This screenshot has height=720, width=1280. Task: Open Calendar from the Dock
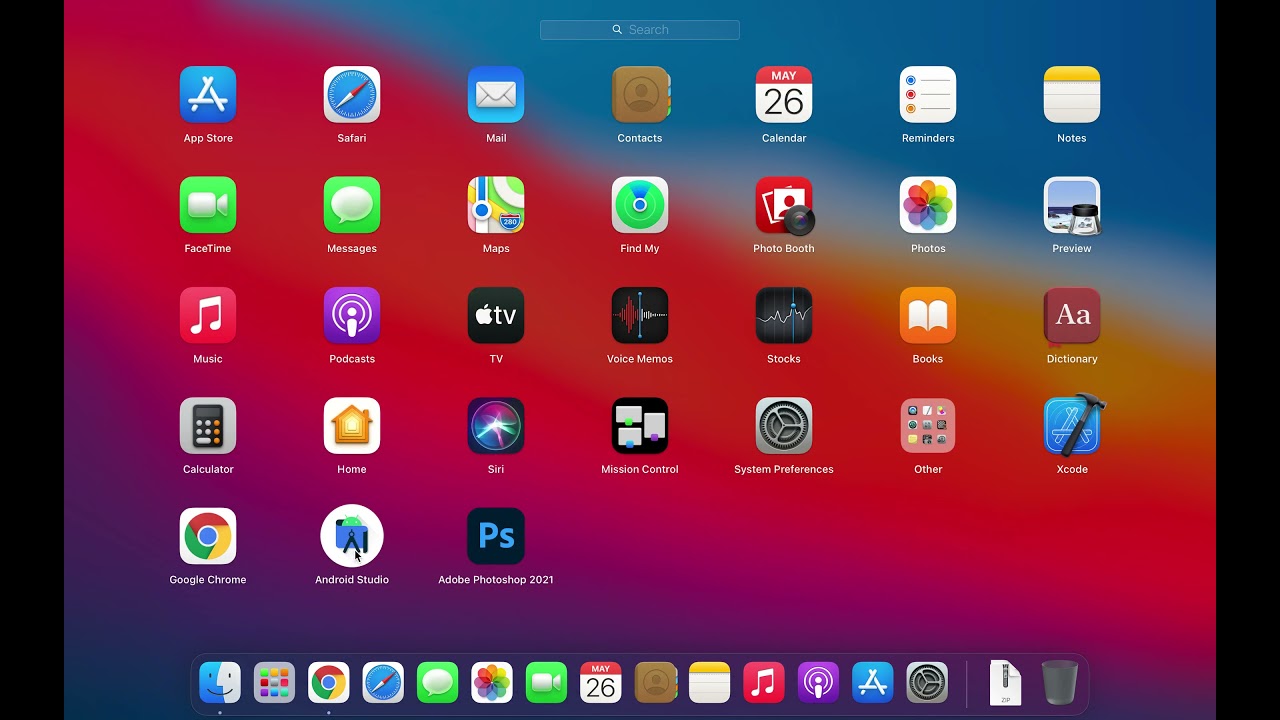click(601, 683)
